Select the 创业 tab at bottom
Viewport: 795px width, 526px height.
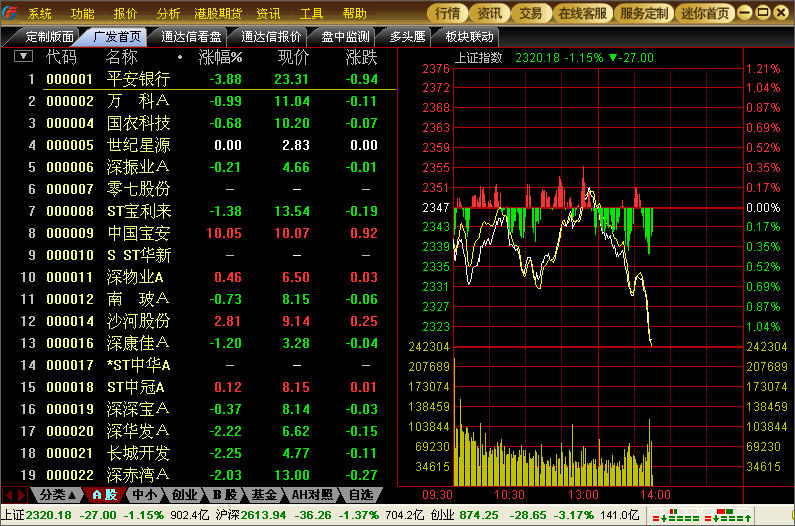pos(184,494)
